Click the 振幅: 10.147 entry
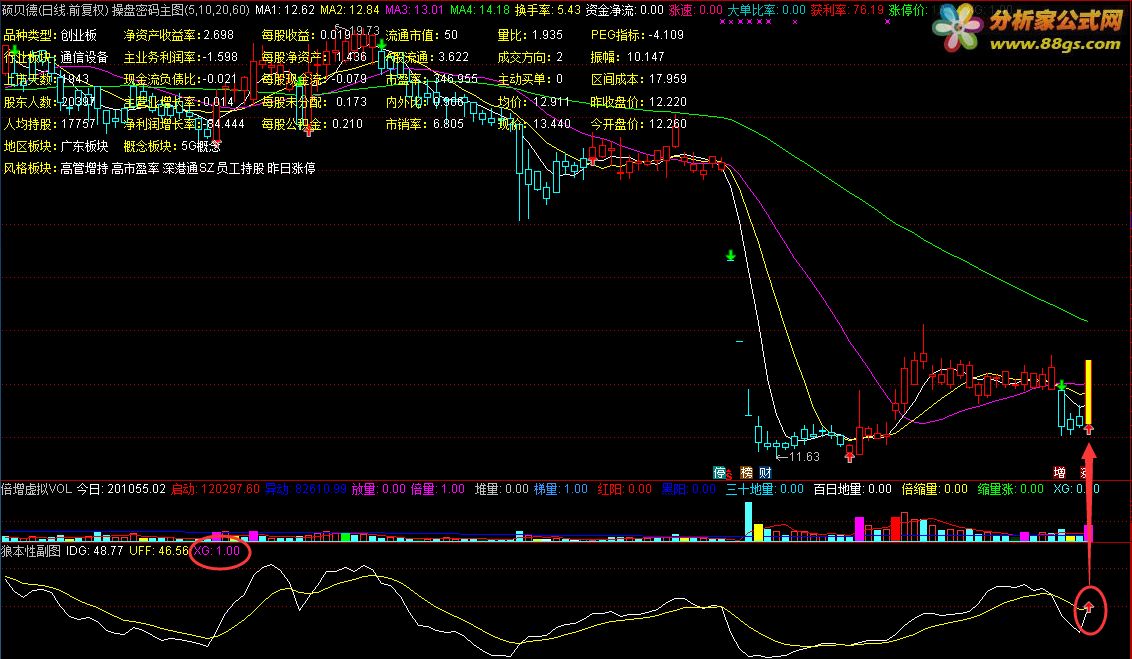 627,57
